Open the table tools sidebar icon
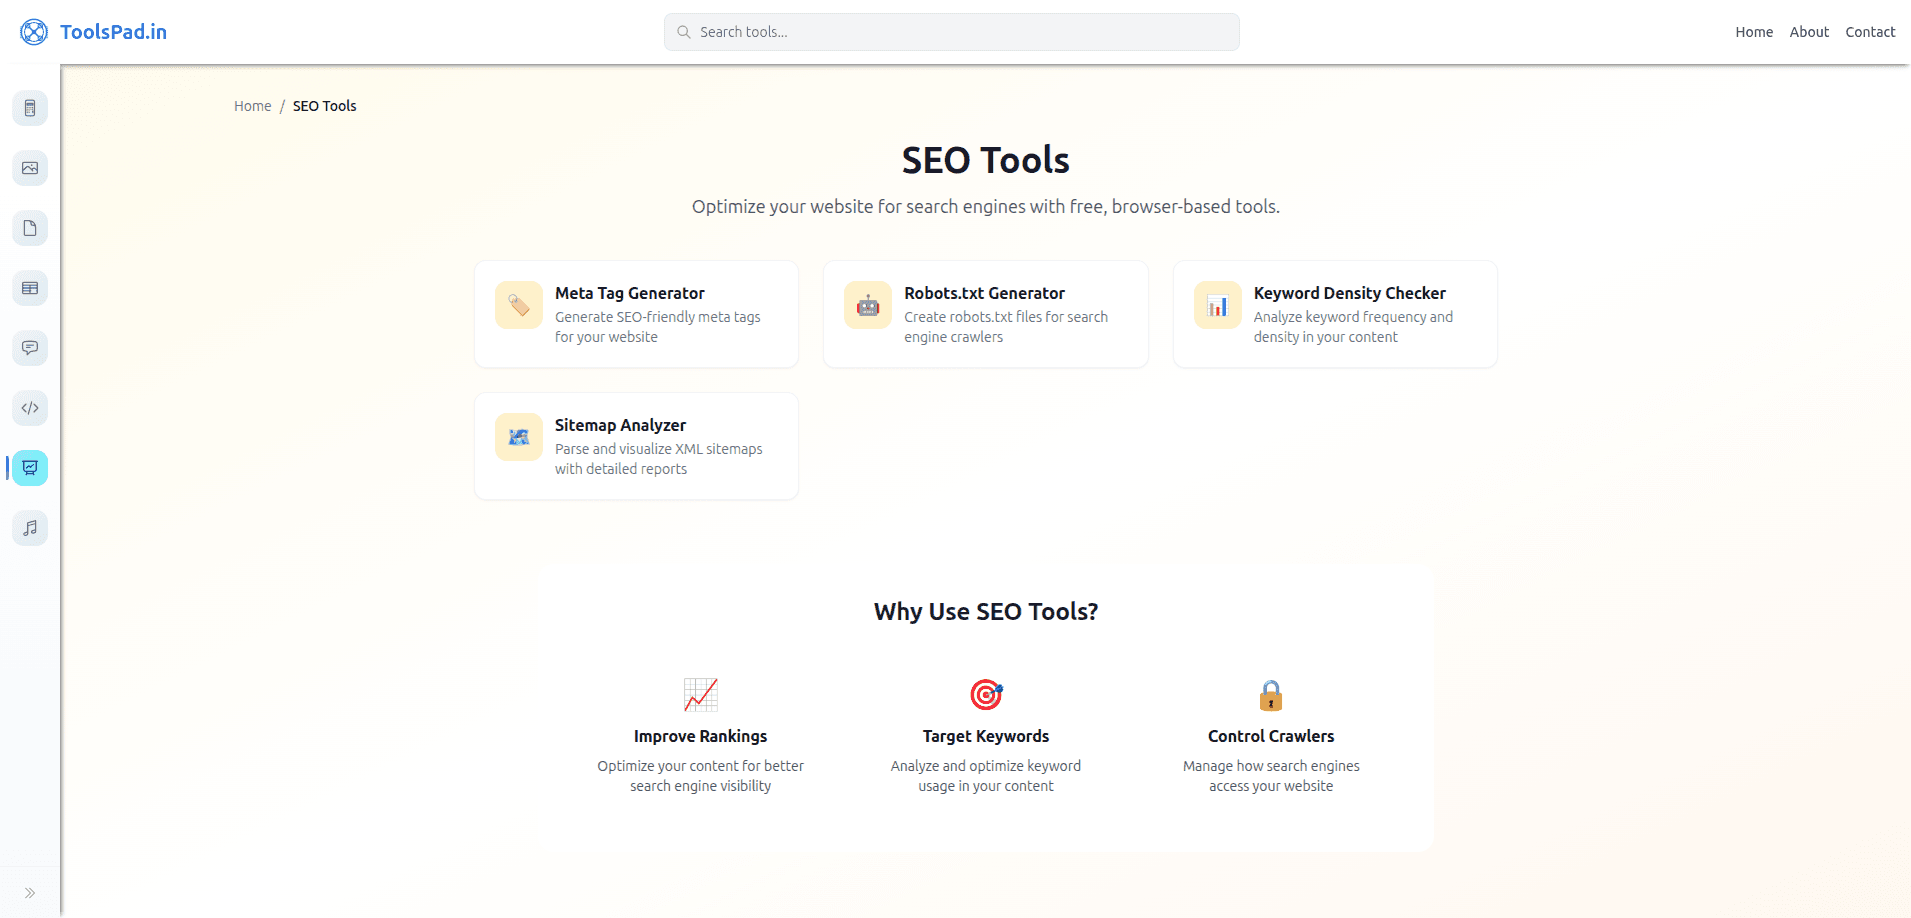Image resolution: width=1911 pixels, height=918 pixels. pos(30,288)
